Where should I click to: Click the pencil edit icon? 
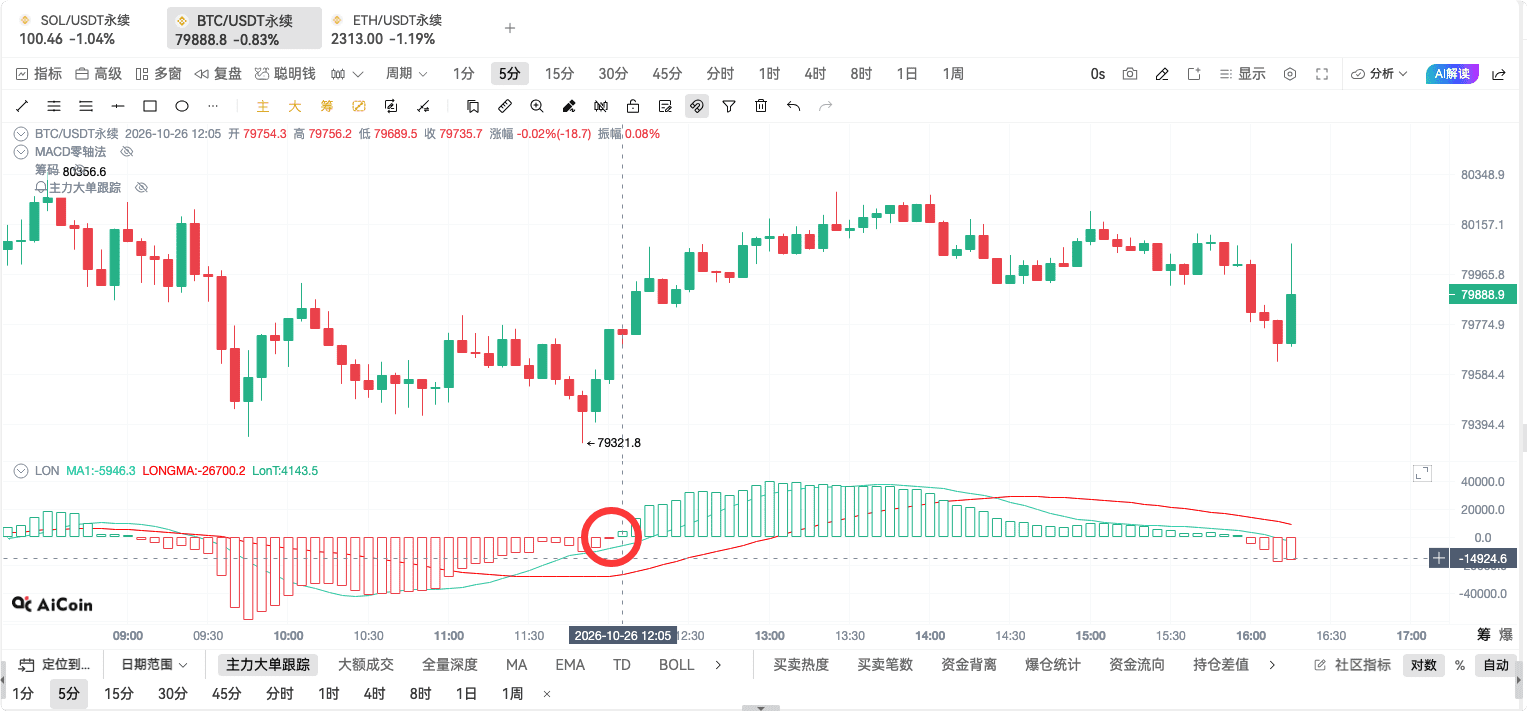1162,74
